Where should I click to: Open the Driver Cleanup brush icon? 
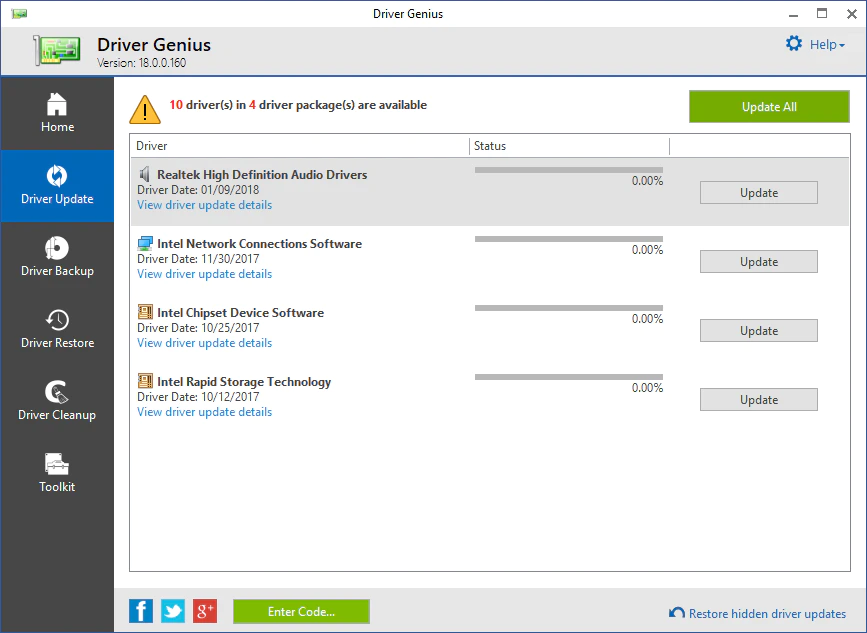[57, 392]
